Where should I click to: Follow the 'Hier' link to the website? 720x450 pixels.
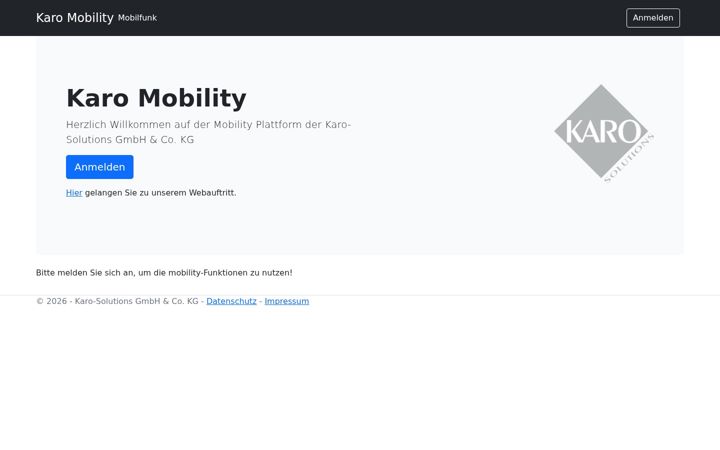click(x=74, y=193)
